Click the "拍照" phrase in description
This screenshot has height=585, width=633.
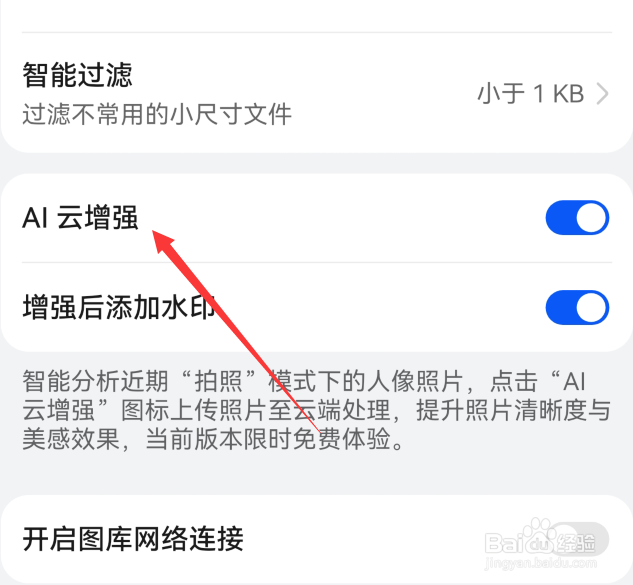(x=218, y=381)
